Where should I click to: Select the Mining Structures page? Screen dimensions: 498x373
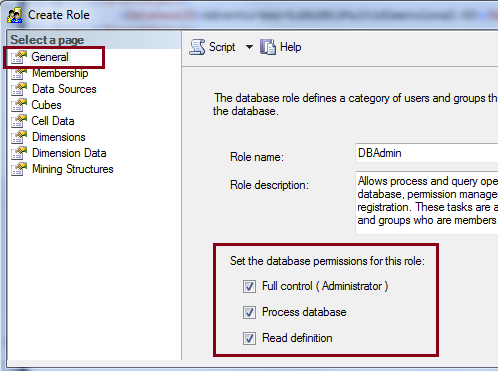(73, 169)
